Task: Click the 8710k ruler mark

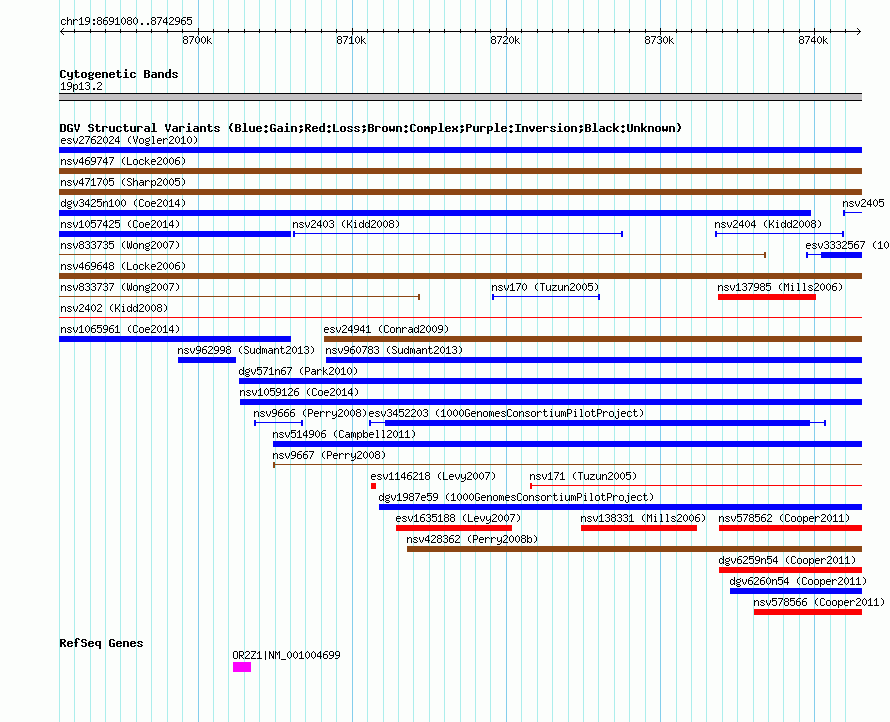Action: point(351,40)
